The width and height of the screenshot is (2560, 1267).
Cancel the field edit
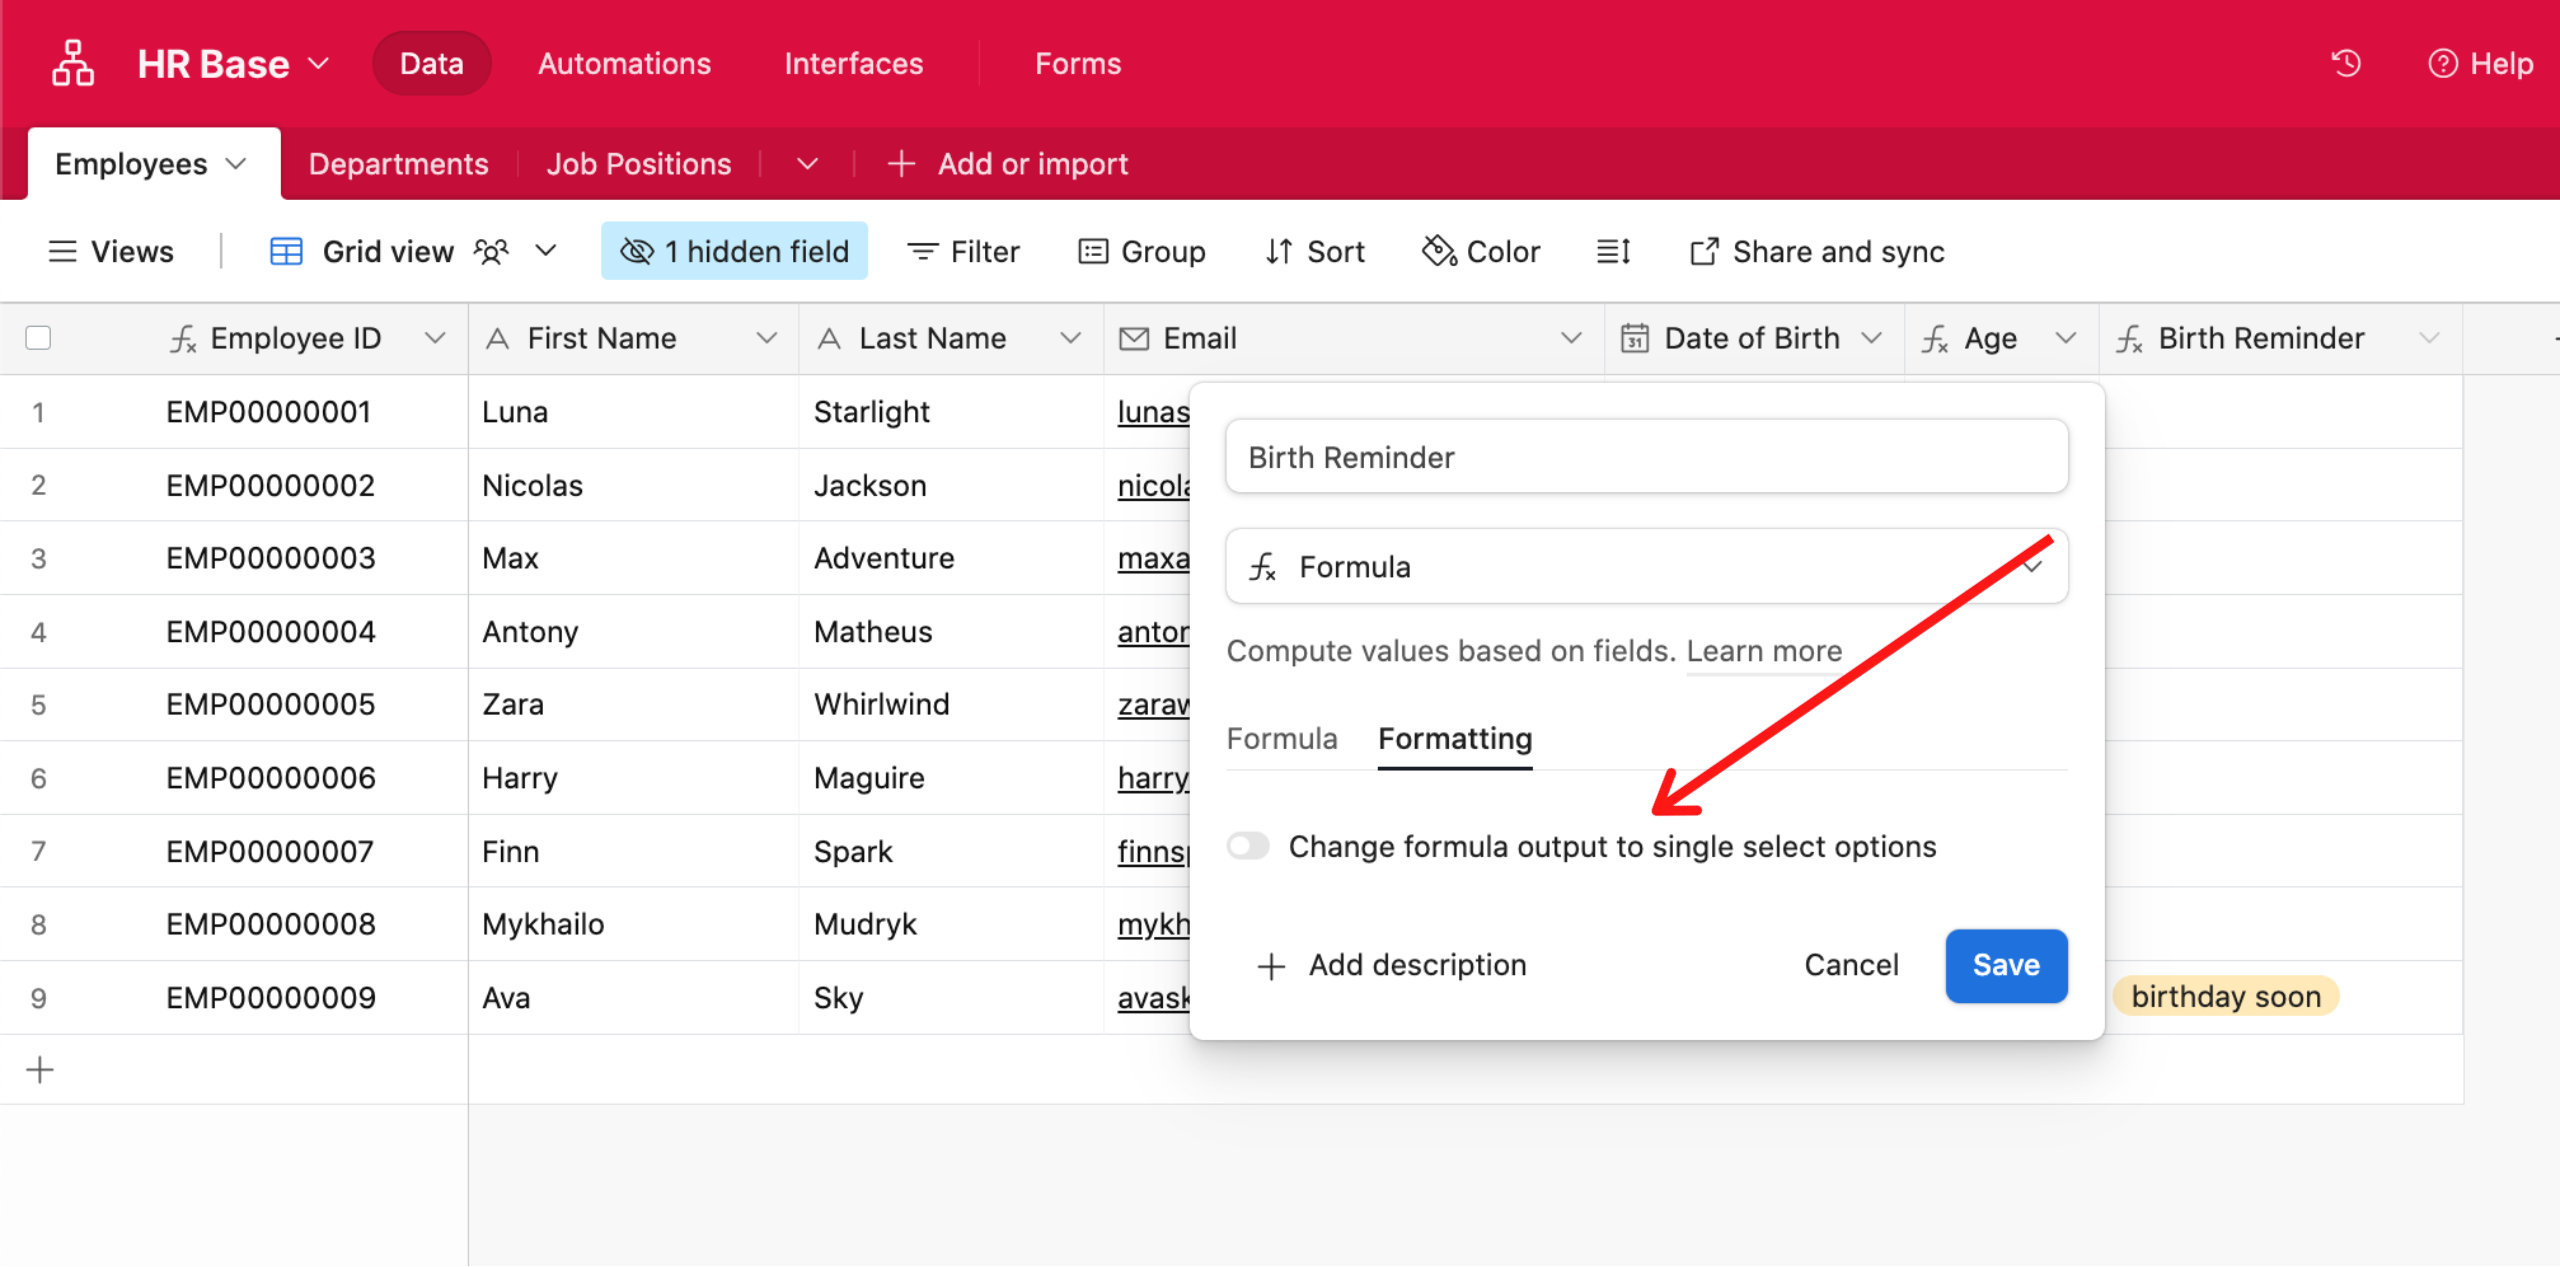1851,966
